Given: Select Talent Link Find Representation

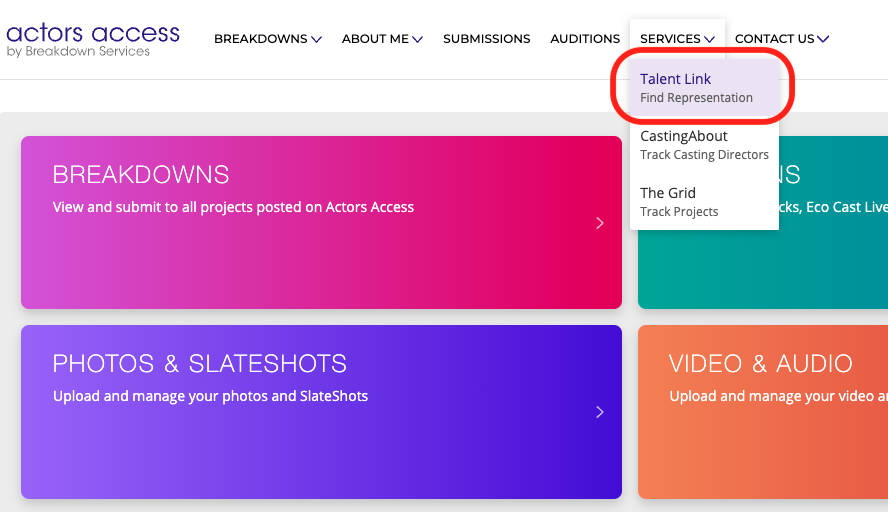Looking at the screenshot, I should [704, 88].
